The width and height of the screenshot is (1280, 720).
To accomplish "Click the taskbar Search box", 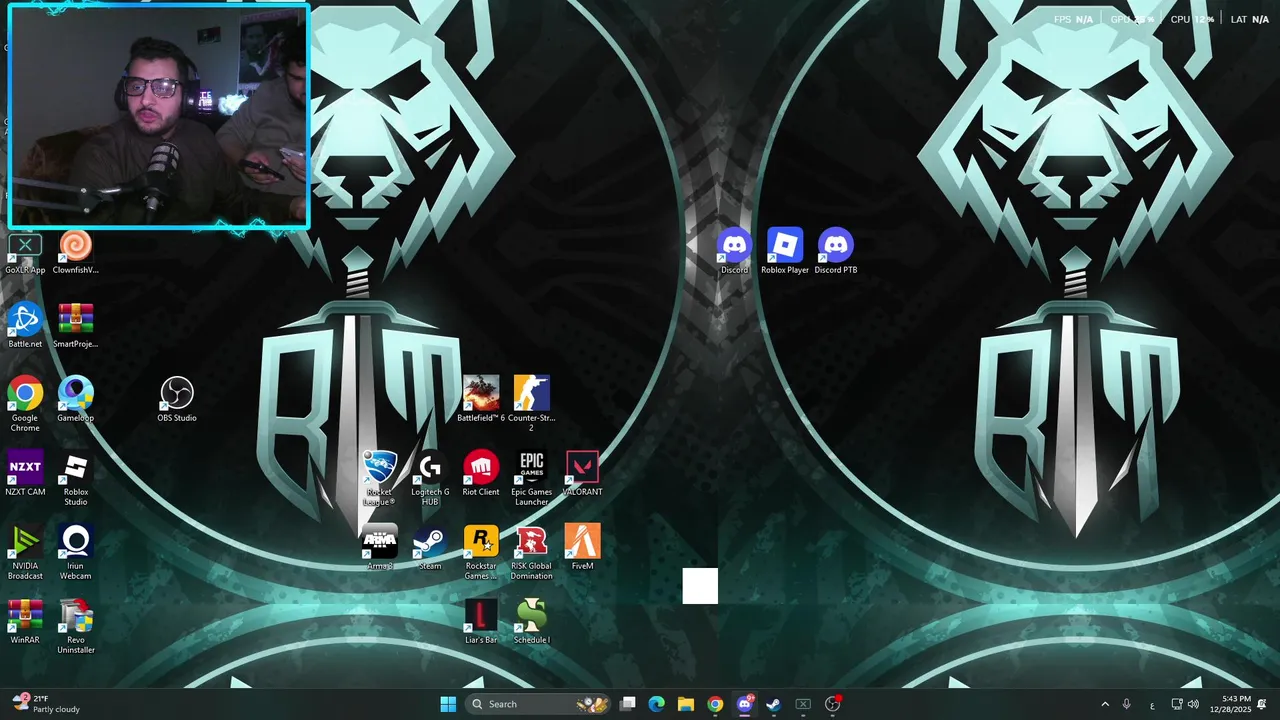I will tap(538, 704).
